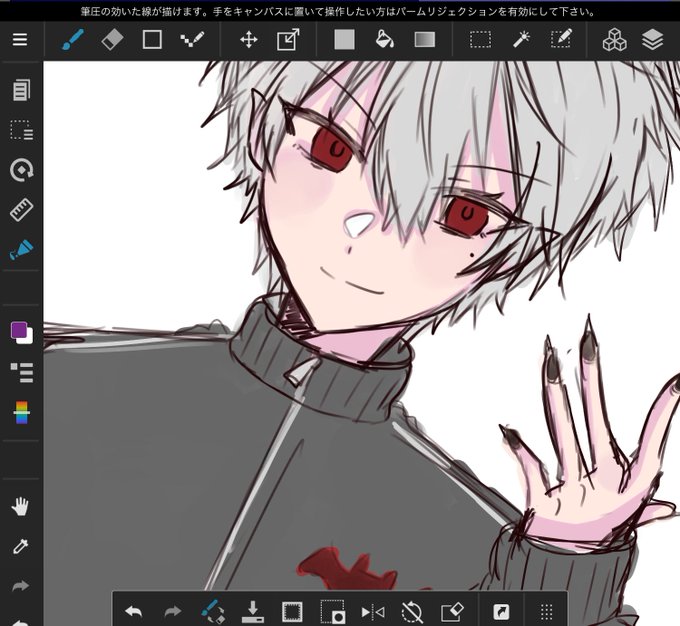Toggle brush/eraser switch in bottom toolbar

(x=213, y=612)
